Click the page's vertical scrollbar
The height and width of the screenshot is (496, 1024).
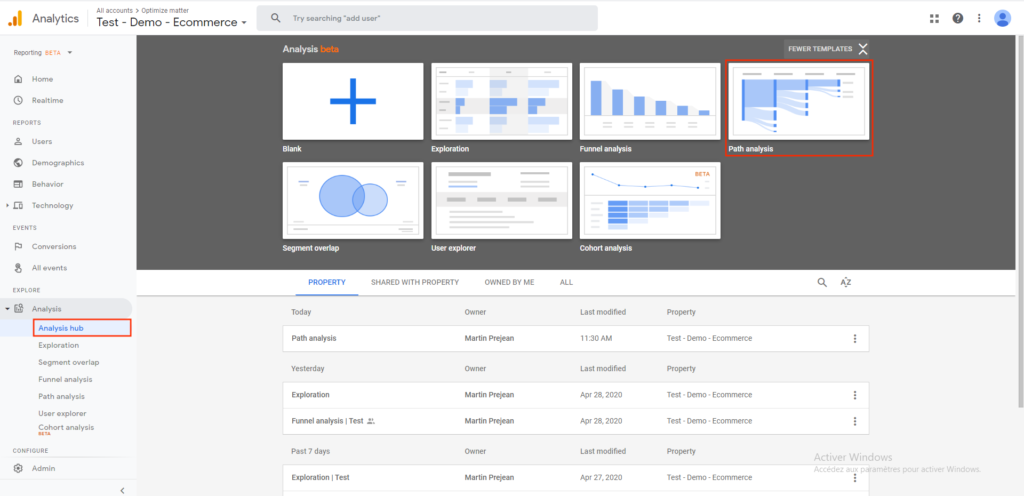[x=1019, y=222]
